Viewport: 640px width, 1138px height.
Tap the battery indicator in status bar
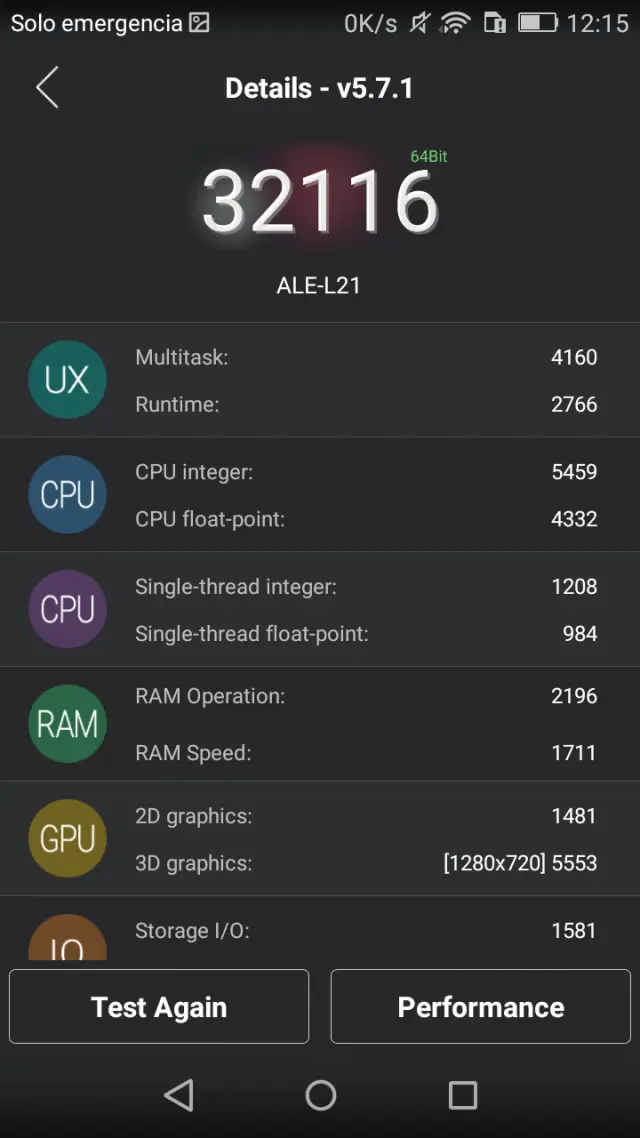pyautogui.click(x=537, y=23)
